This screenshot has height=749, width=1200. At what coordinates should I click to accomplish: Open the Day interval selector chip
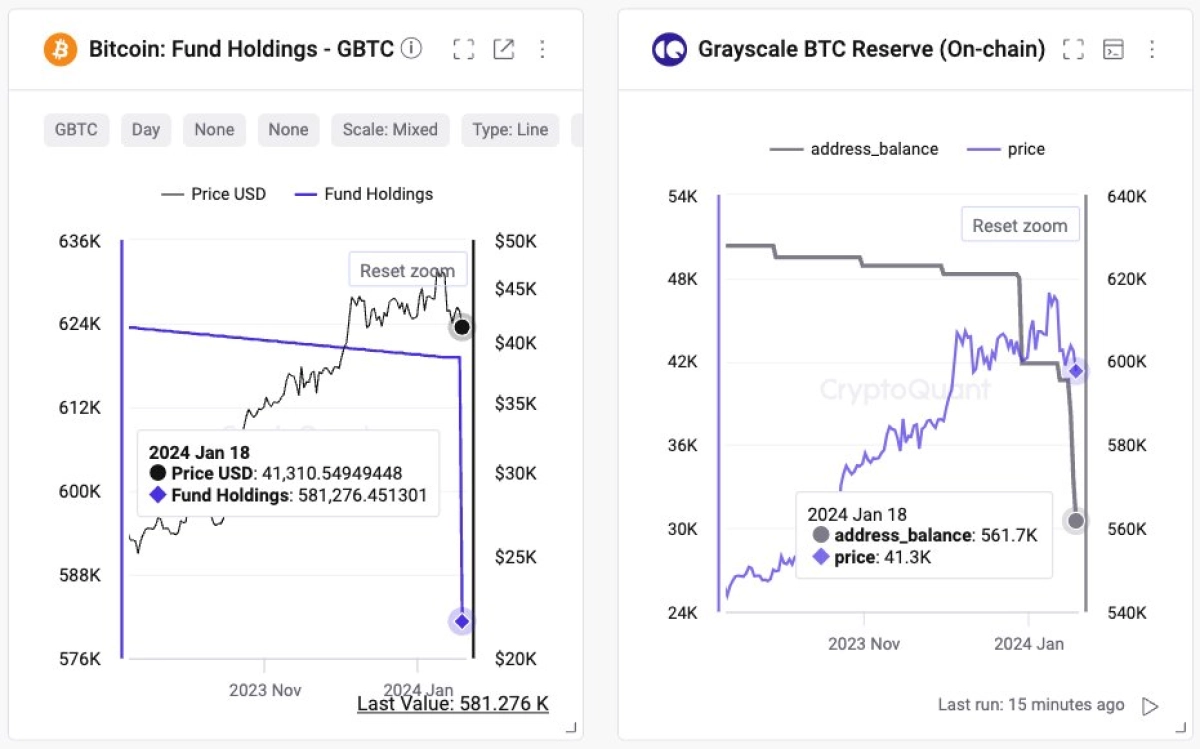[146, 130]
